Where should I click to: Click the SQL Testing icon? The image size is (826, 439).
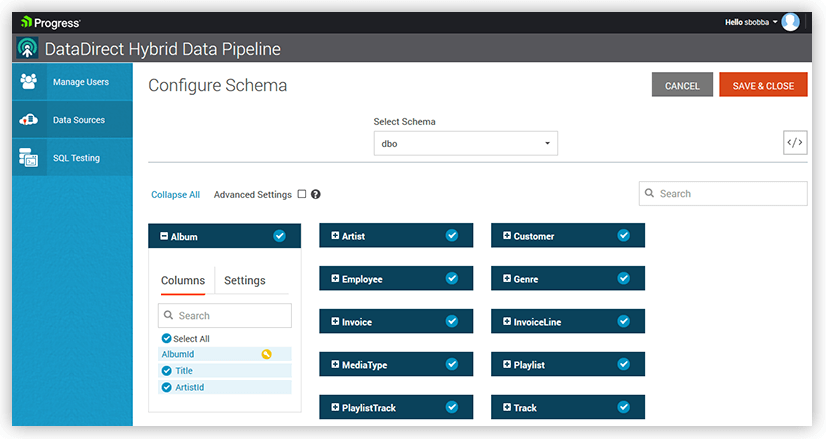[x=29, y=158]
